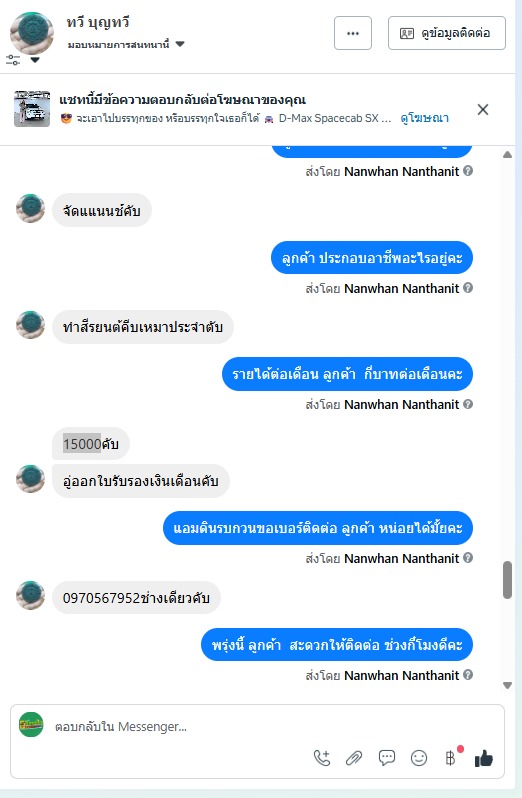Image resolution: width=522 pixels, height=798 pixels.
Task: Open ทวี บุญทวี profile picture at top
Action: [x=32, y=34]
